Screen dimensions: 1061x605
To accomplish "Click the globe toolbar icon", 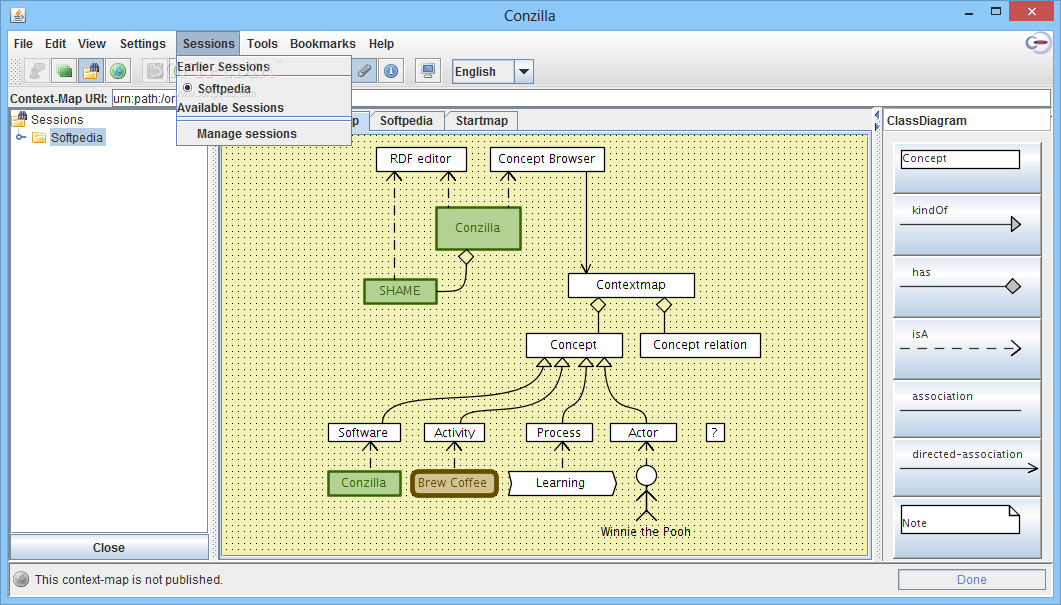I will click(118, 71).
